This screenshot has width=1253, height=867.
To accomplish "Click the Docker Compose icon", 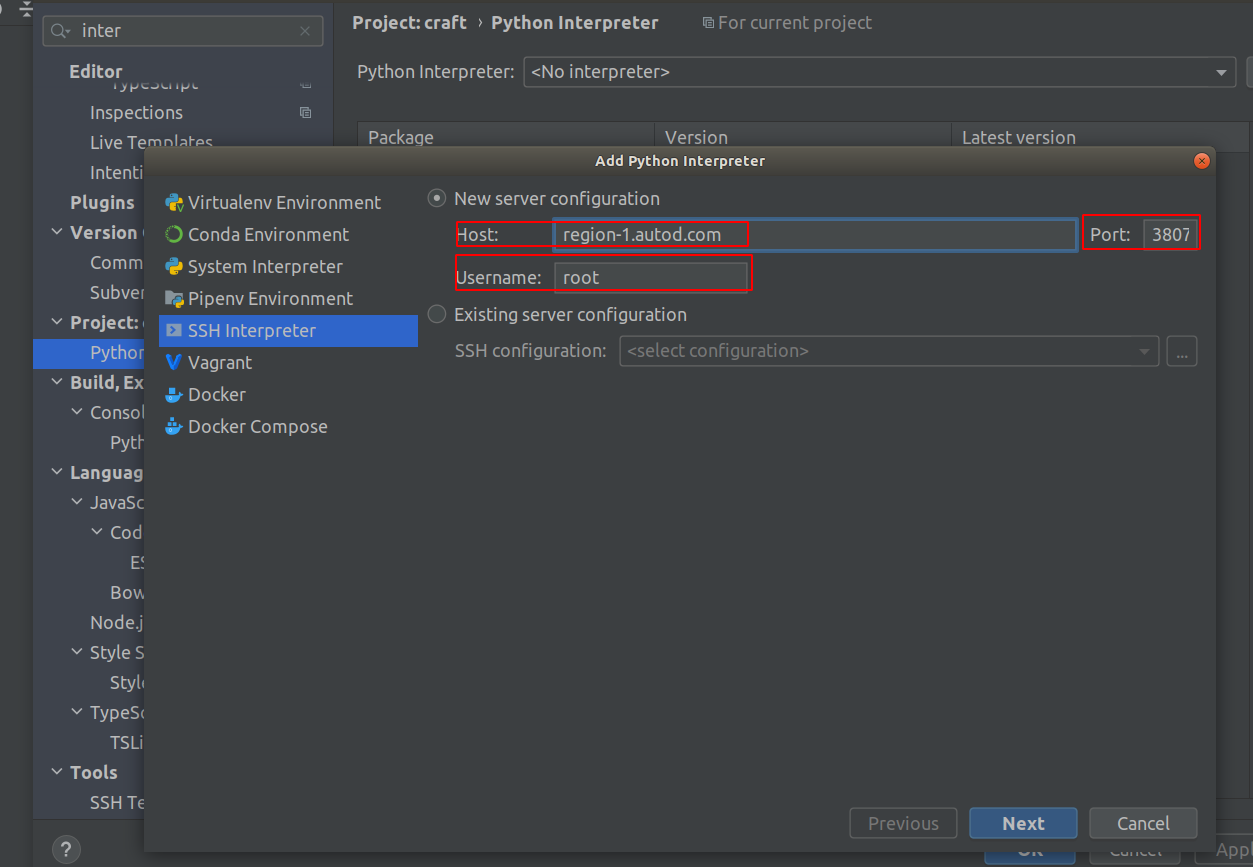I will click(174, 427).
